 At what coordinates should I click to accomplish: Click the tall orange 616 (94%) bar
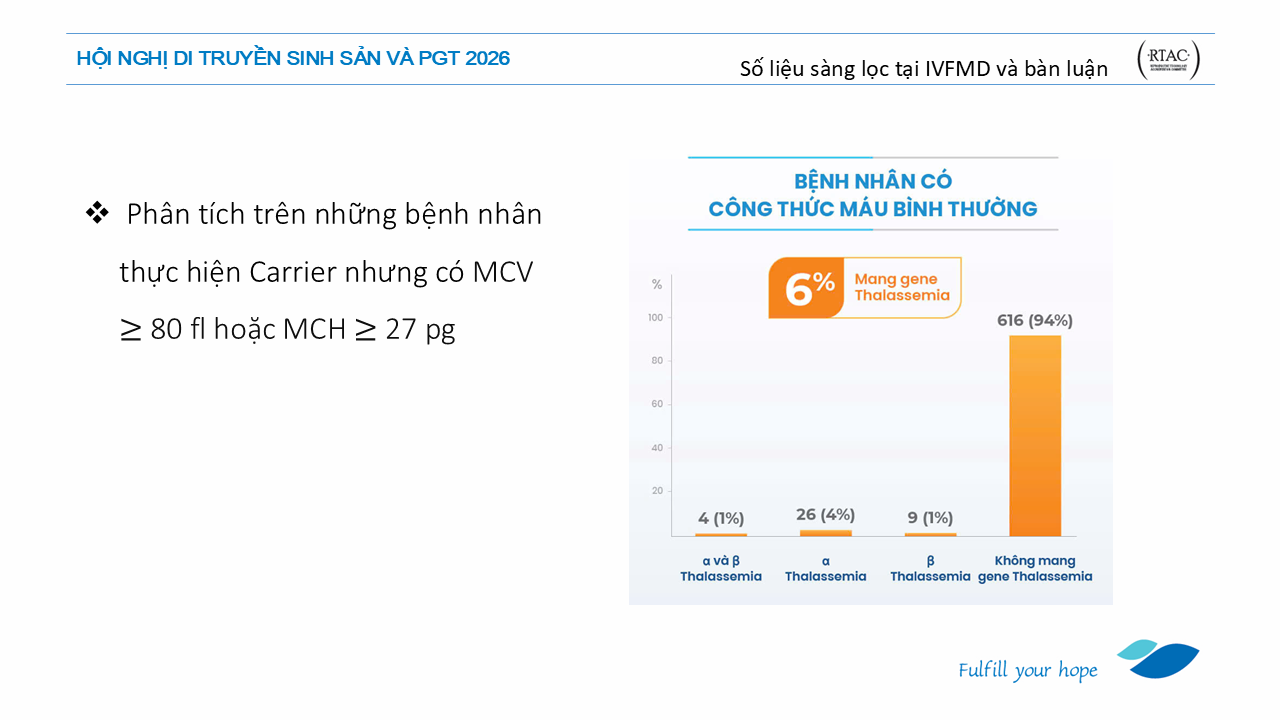tap(1034, 435)
